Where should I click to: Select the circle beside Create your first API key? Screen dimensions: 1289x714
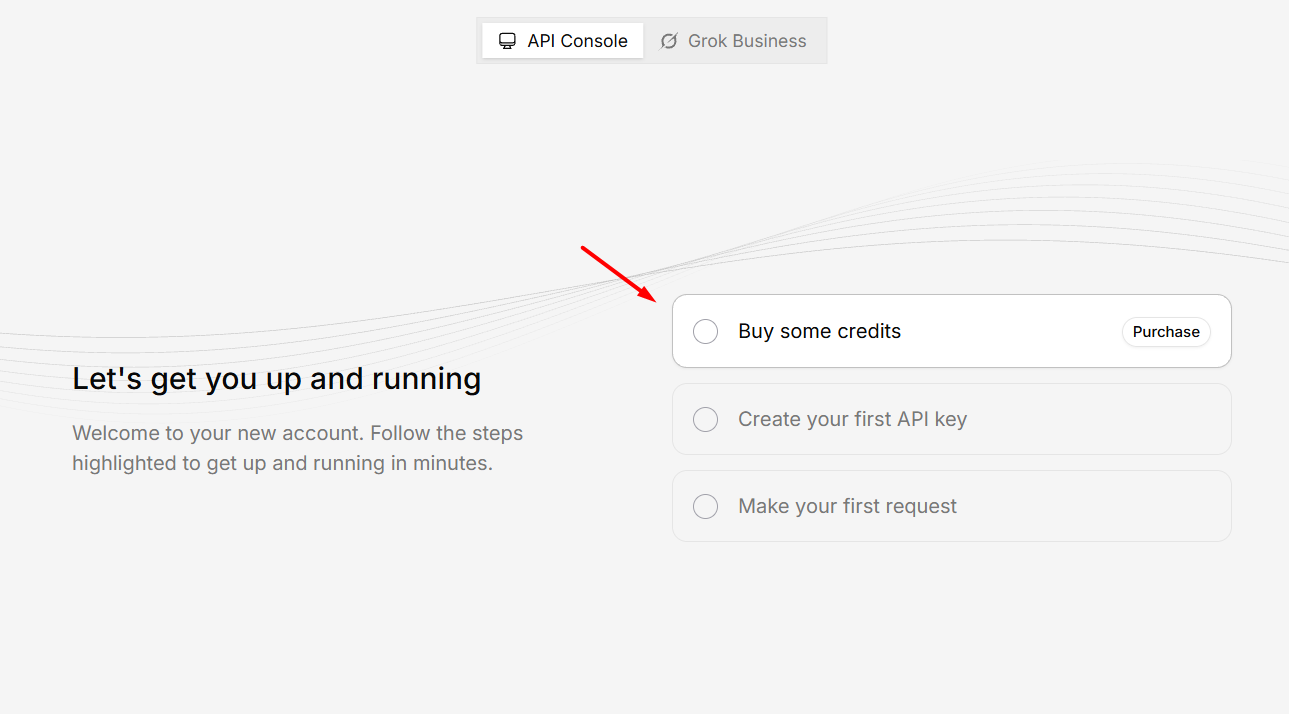coord(705,419)
